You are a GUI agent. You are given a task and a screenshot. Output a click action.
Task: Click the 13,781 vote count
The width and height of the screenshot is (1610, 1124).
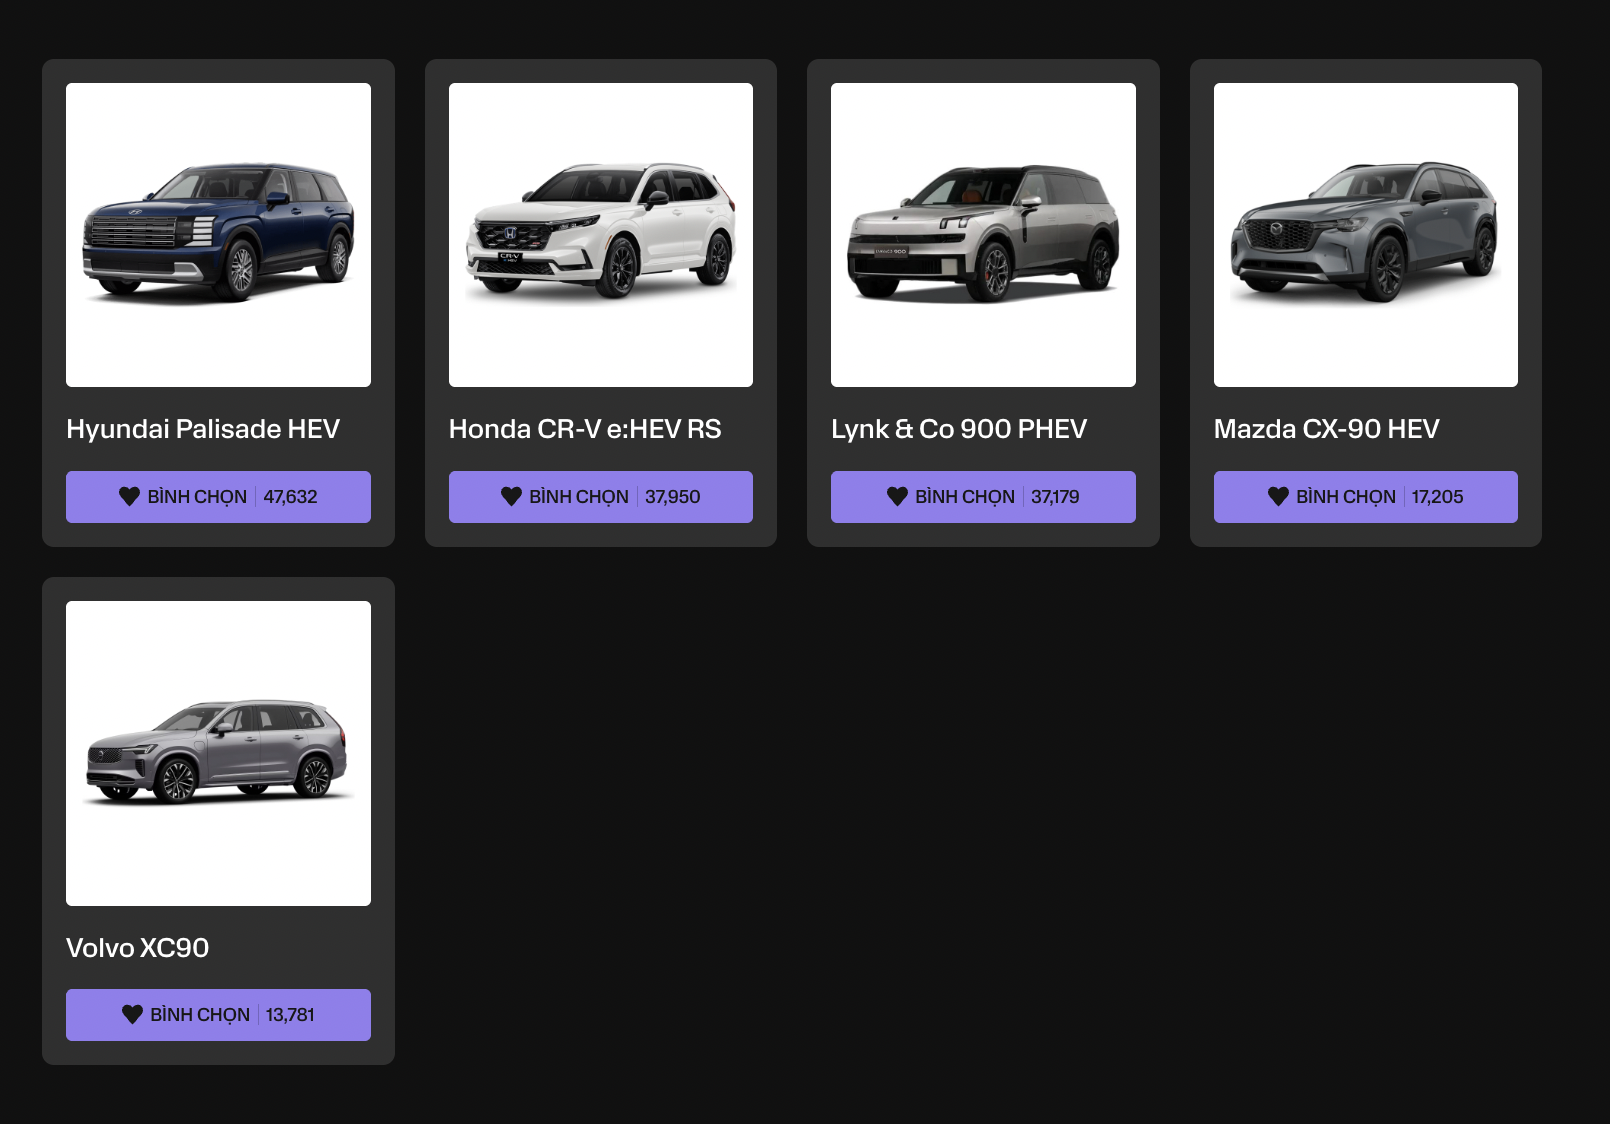click(x=290, y=1015)
